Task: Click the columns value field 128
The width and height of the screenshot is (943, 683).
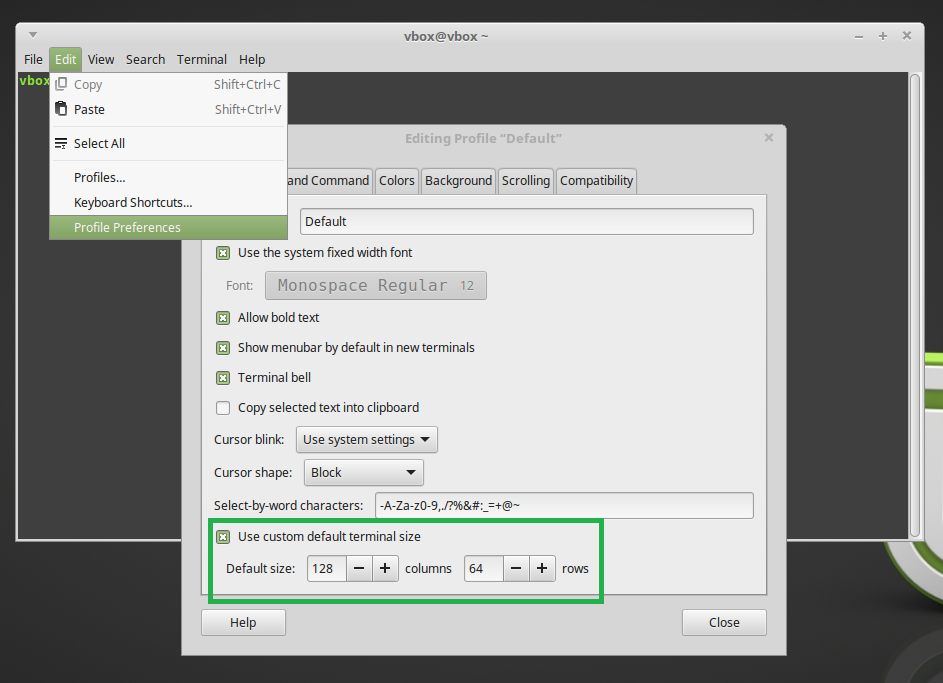Action: click(327, 568)
